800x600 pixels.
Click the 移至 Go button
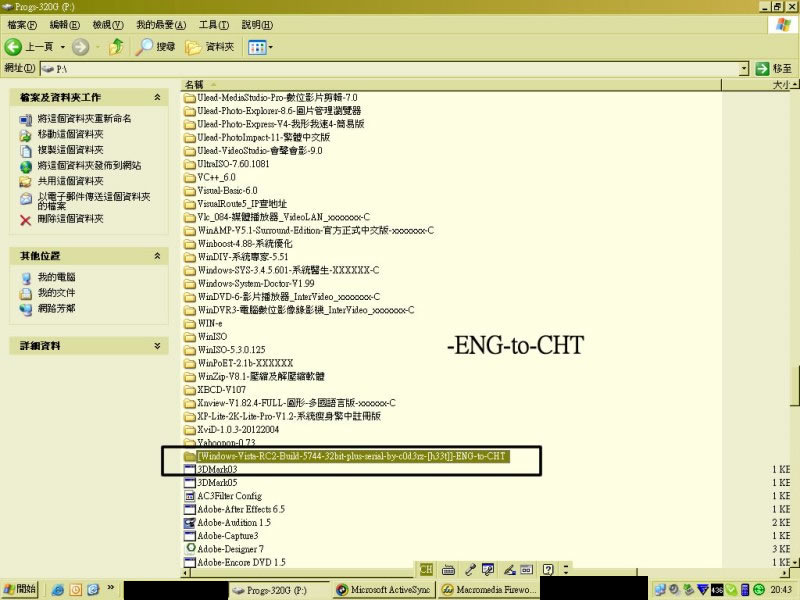pos(773,68)
